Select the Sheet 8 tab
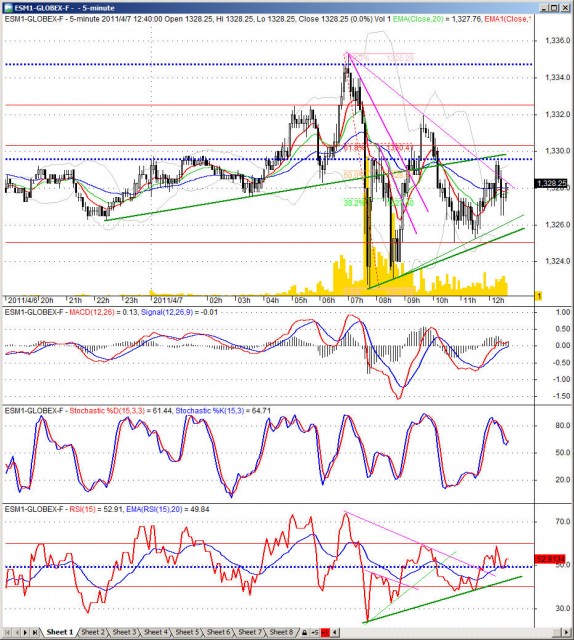574x640 pixels. point(281,632)
